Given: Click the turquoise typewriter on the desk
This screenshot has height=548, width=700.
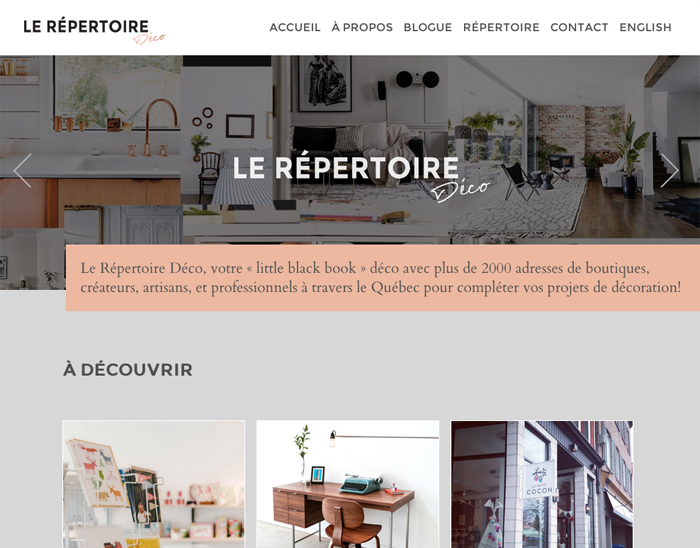Looking at the screenshot, I should click(x=361, y=484).
